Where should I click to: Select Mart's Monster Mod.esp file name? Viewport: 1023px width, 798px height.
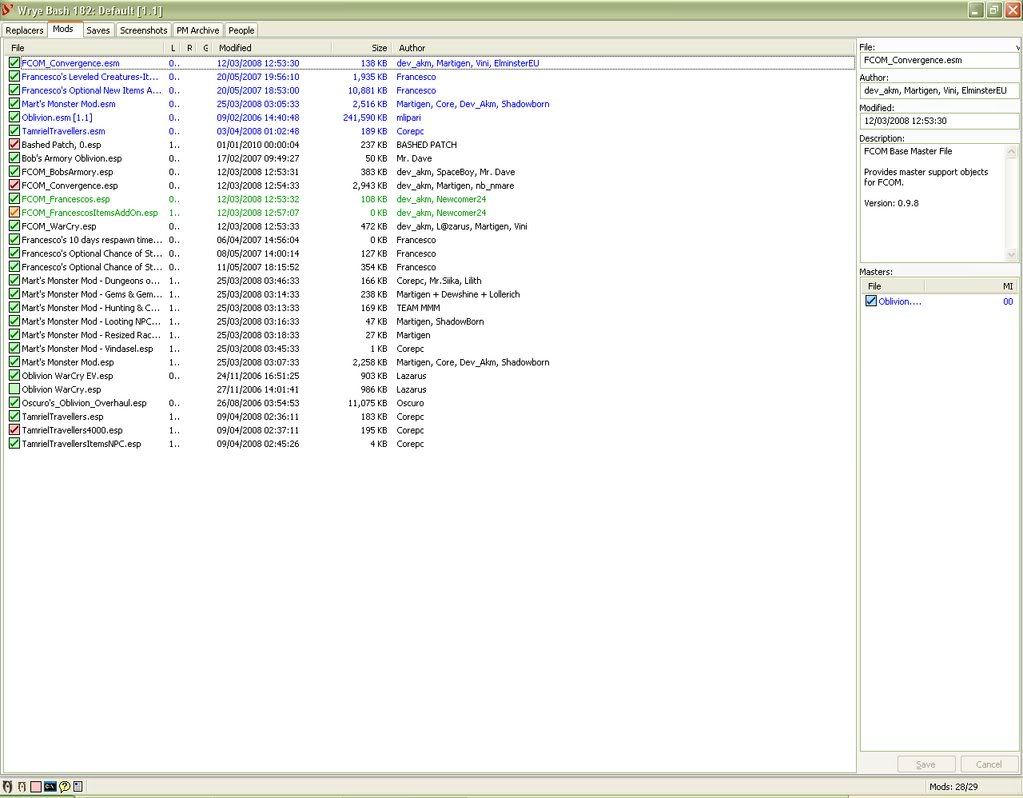pos(68,362)
